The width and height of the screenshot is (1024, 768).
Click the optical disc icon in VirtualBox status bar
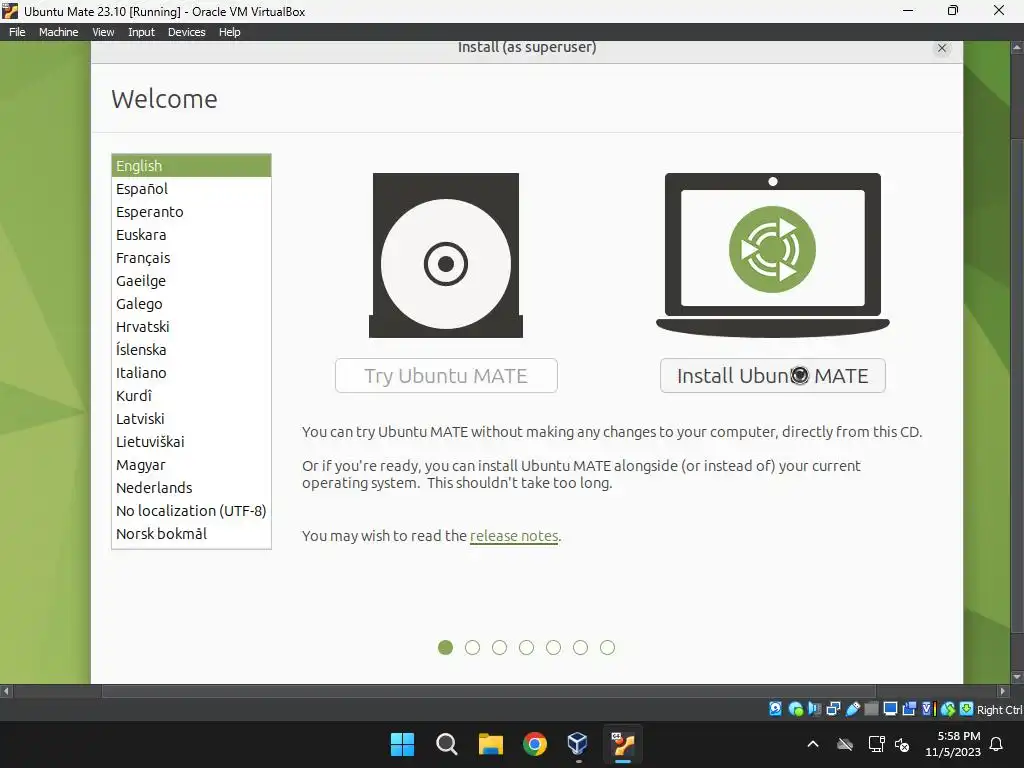[x=795, y=709]
